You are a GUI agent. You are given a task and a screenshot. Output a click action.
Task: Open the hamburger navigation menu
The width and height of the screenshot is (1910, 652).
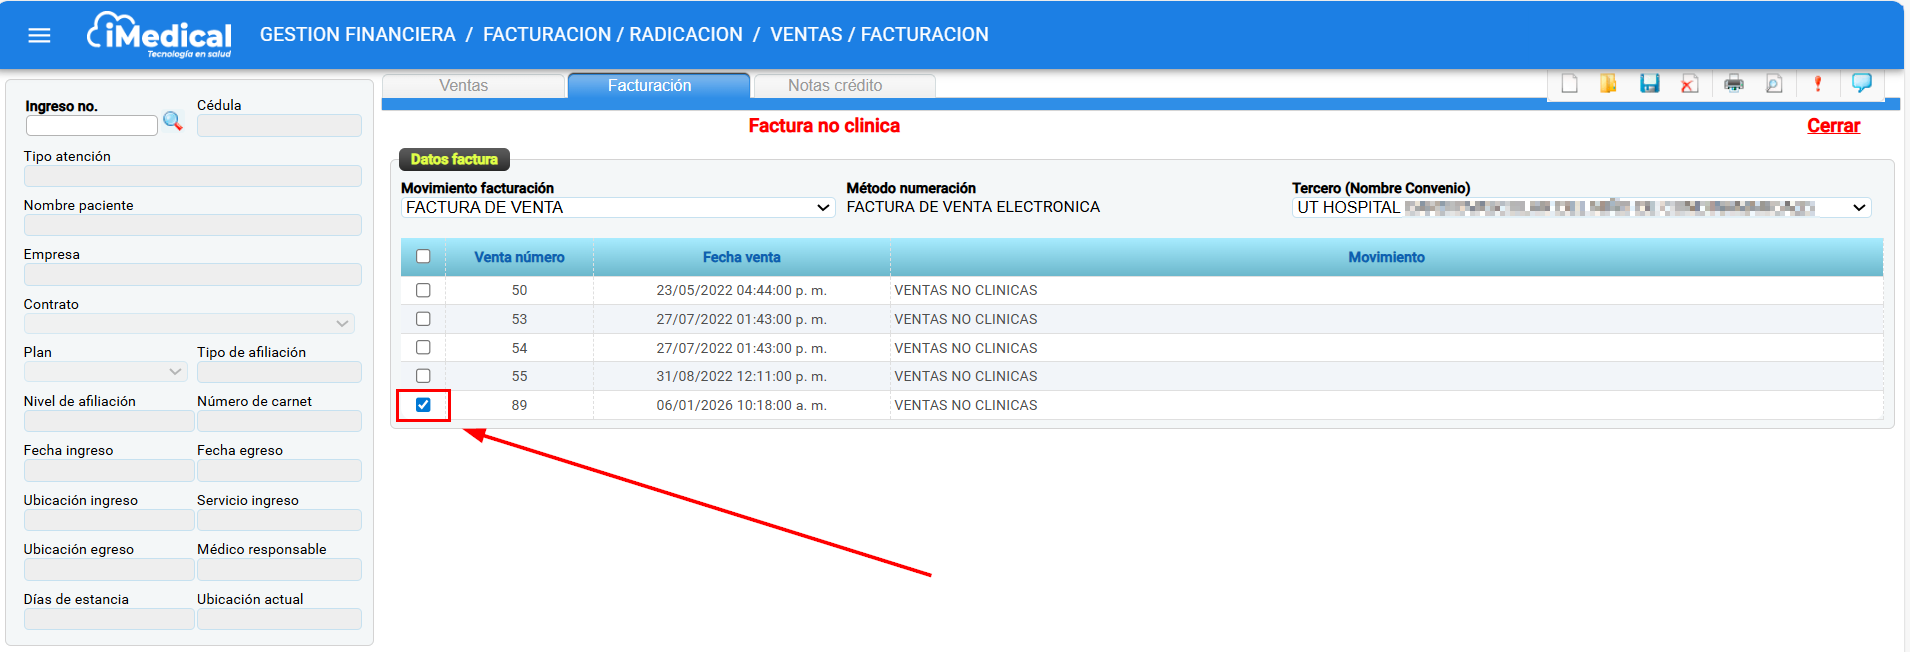(39, 35)
